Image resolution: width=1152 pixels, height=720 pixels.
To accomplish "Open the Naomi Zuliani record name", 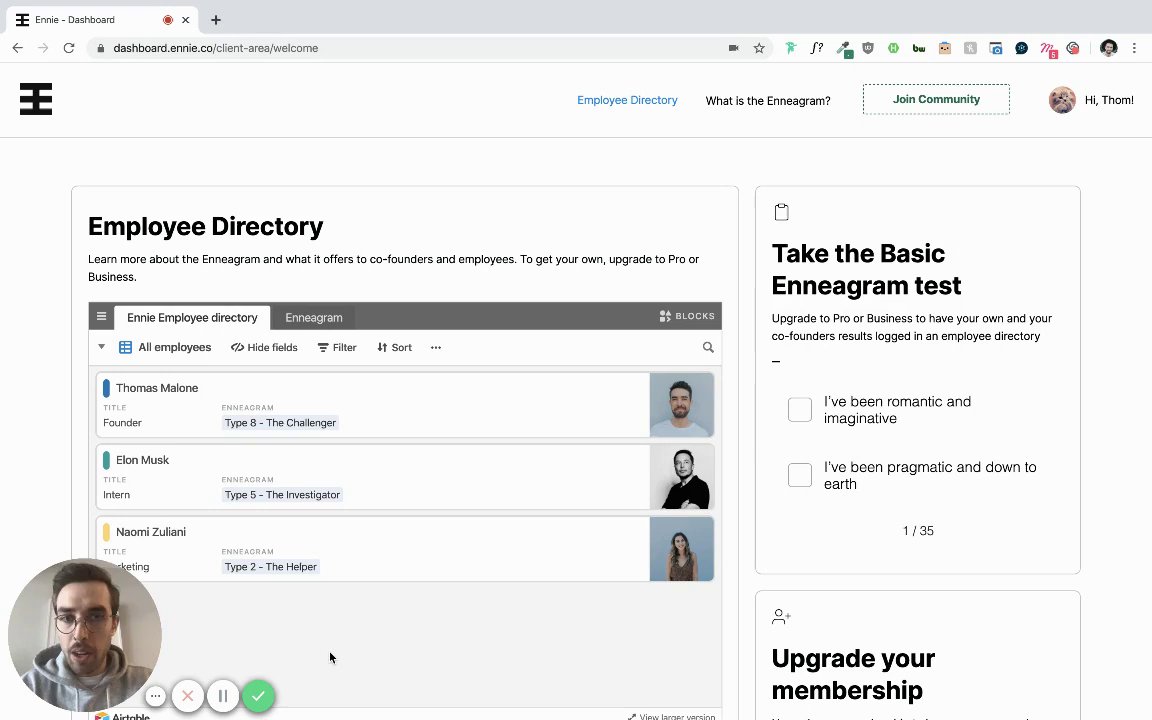I will pos(151,532).
